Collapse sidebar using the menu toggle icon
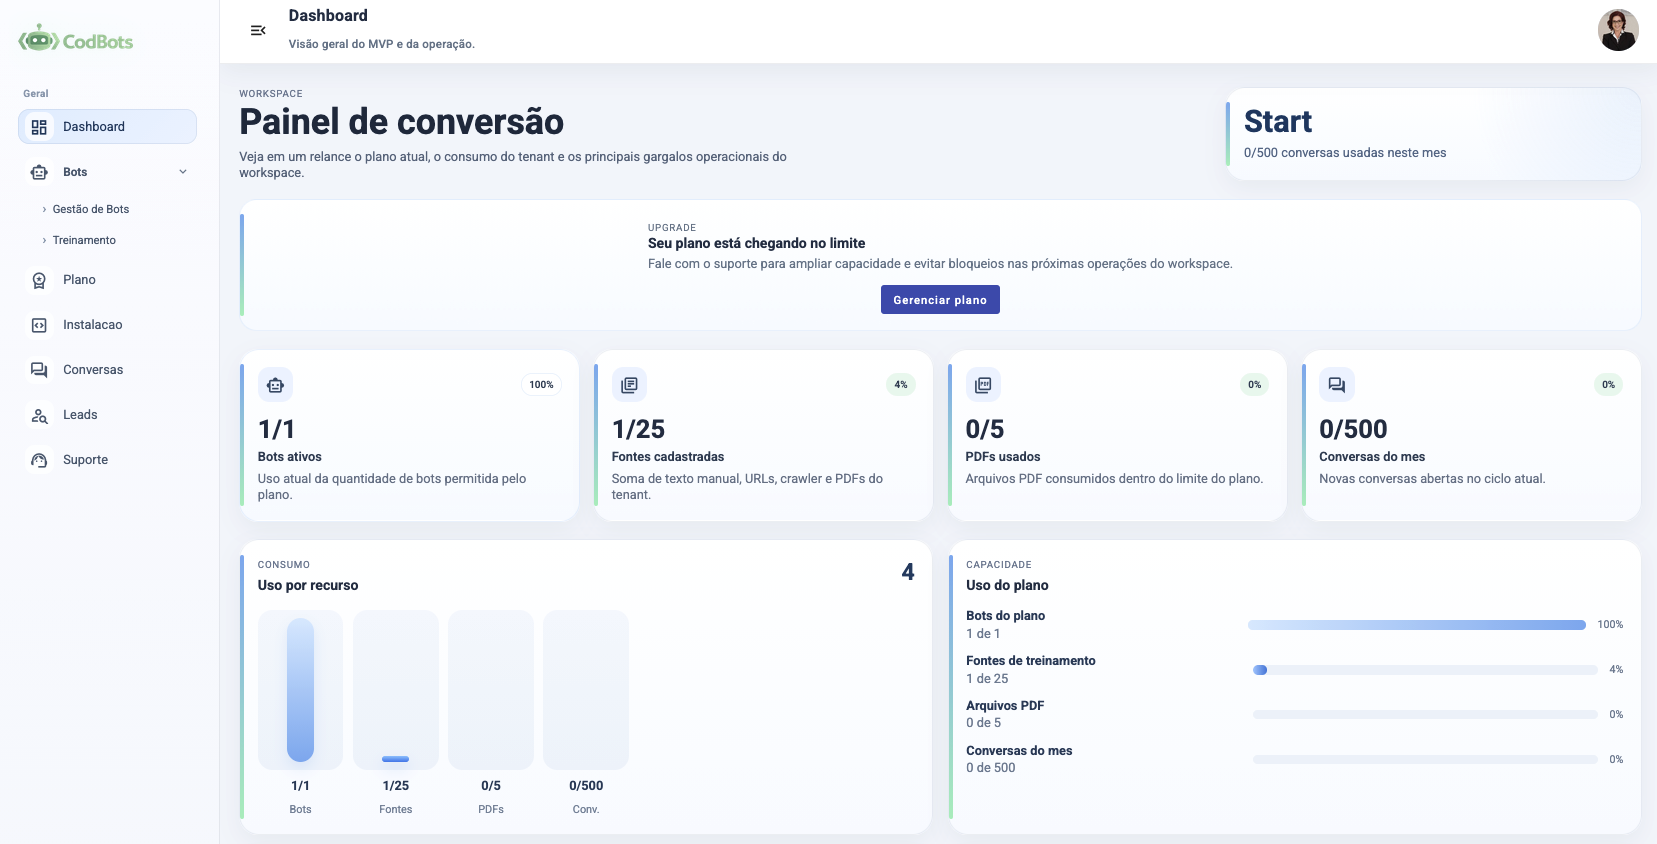Image resolution: width=1657 pixels, height=844 pixels. point(257,30)
